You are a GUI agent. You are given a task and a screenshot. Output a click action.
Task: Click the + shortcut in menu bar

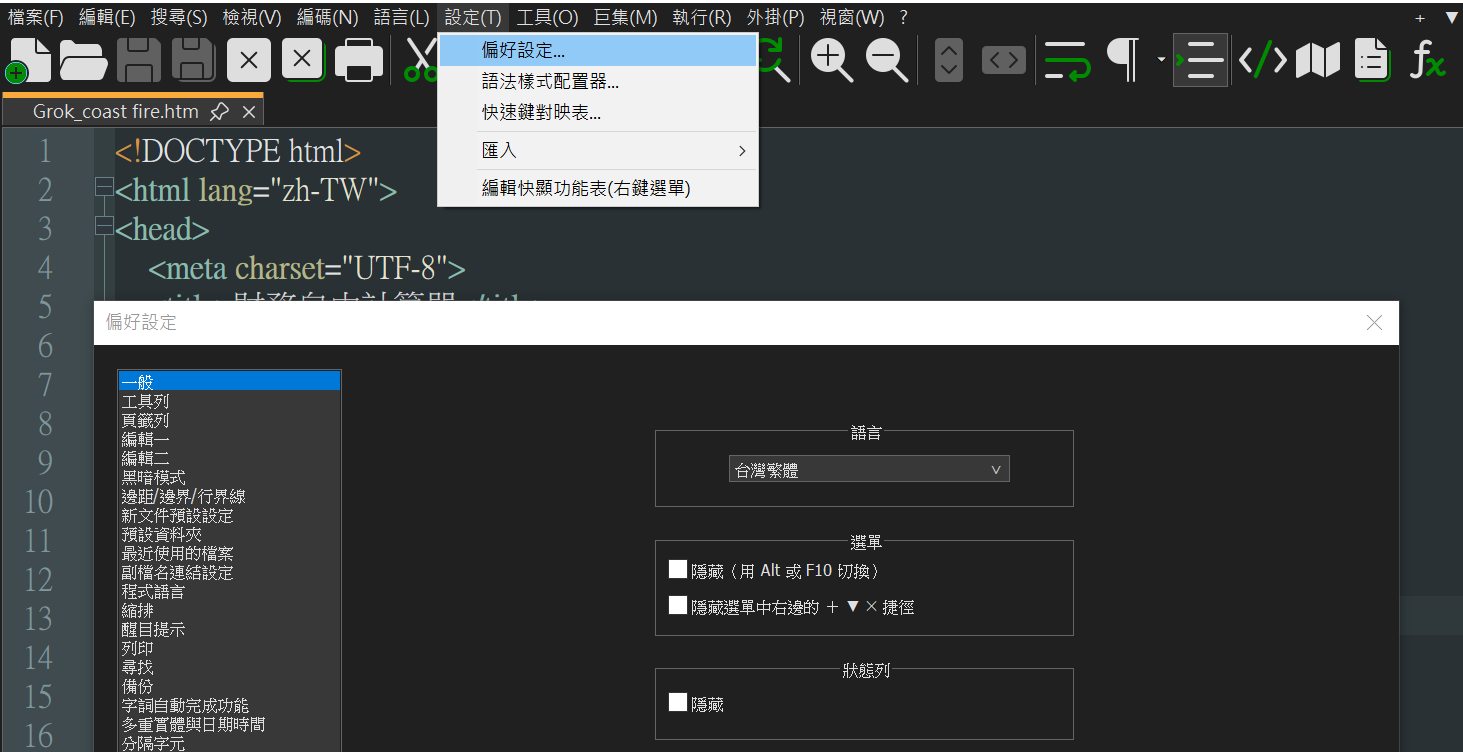(x=1420, y=17)
